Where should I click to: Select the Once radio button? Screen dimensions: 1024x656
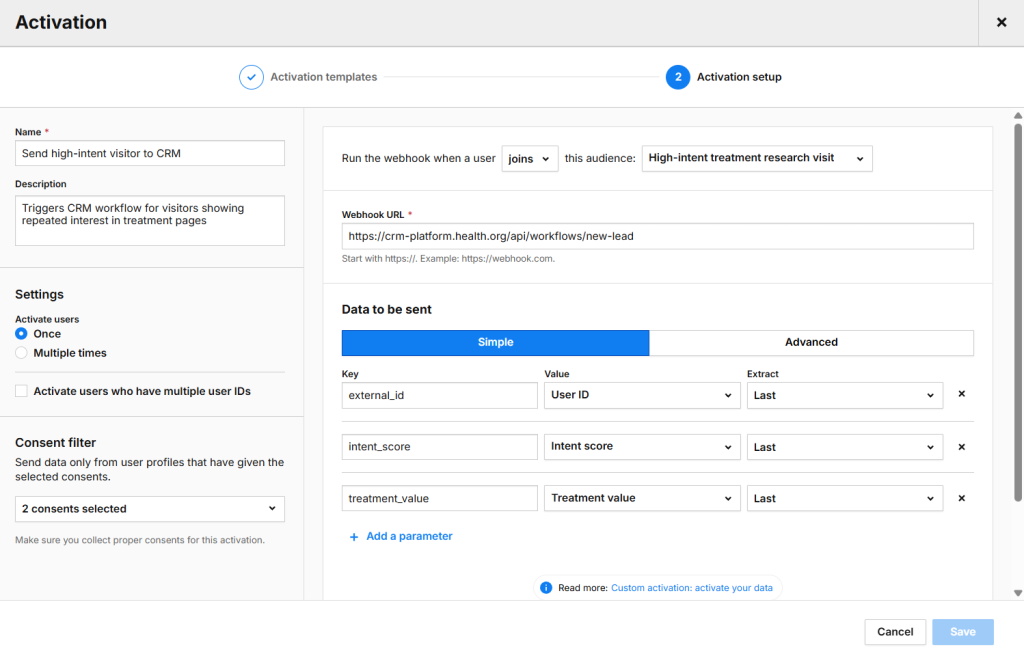pos(21,334)
